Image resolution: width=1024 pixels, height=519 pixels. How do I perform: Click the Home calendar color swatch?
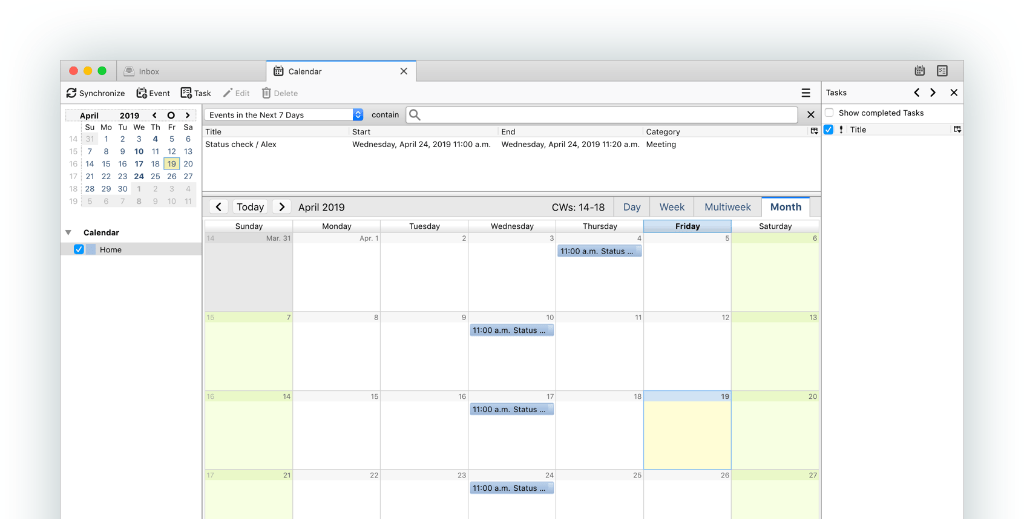coord(91,249)
